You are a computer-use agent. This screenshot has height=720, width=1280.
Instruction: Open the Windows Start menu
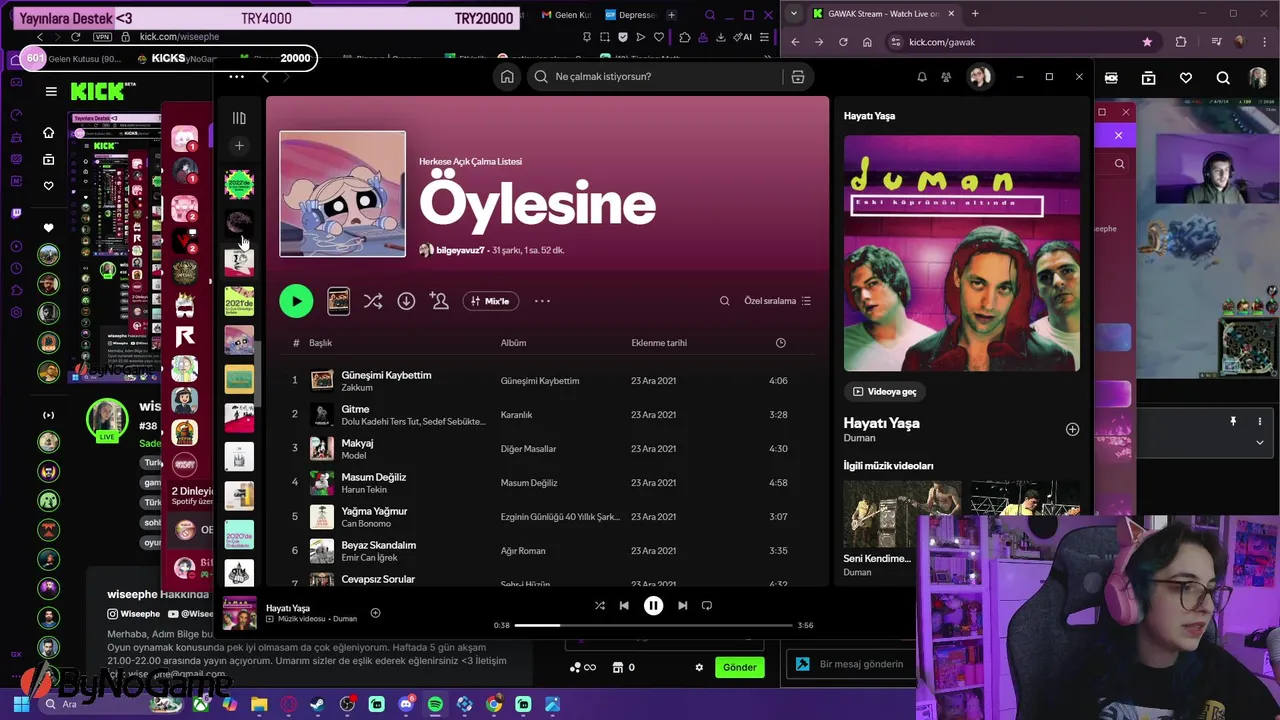(21, 704)
